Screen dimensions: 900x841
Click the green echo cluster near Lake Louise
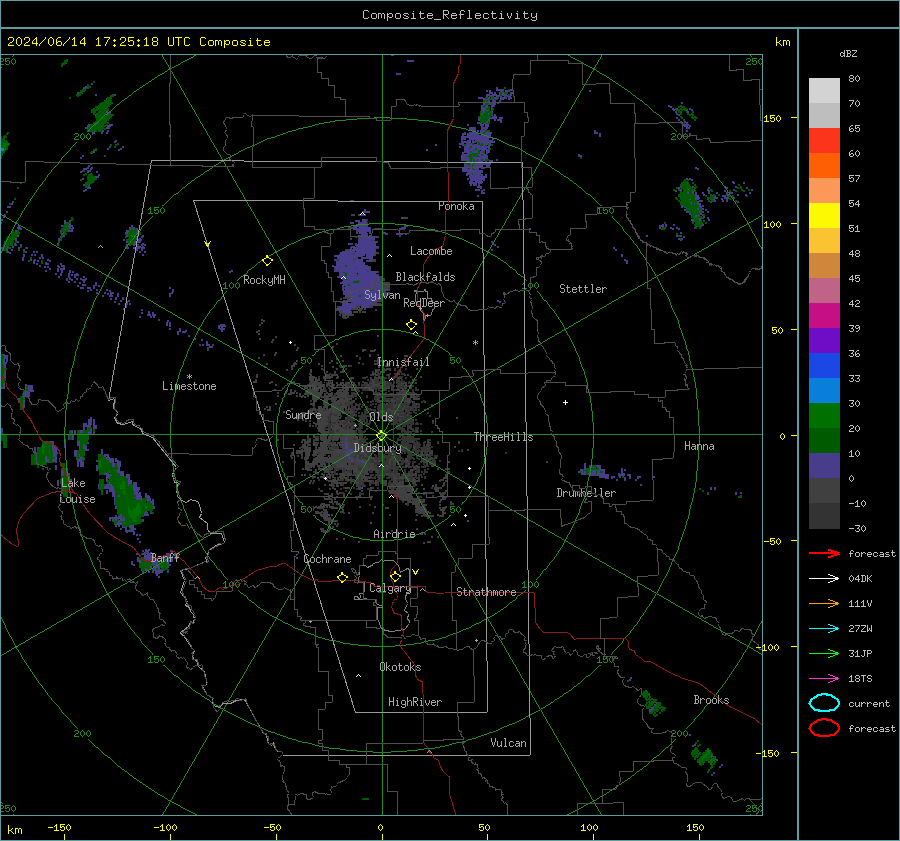pyautogui.click(x=123, y=491)
